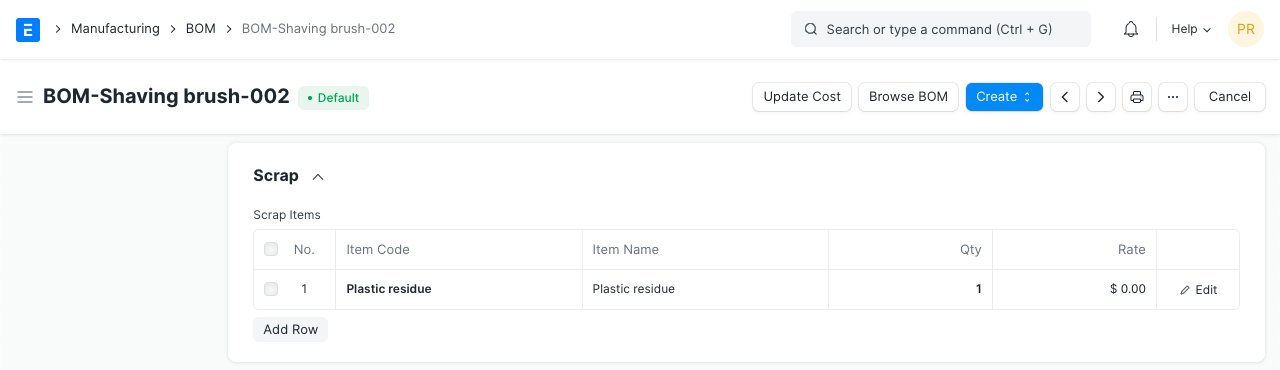This screenshot has height=370, width=1280.
Task: Open the Create dropdown
Action: tap(1004, 97)
